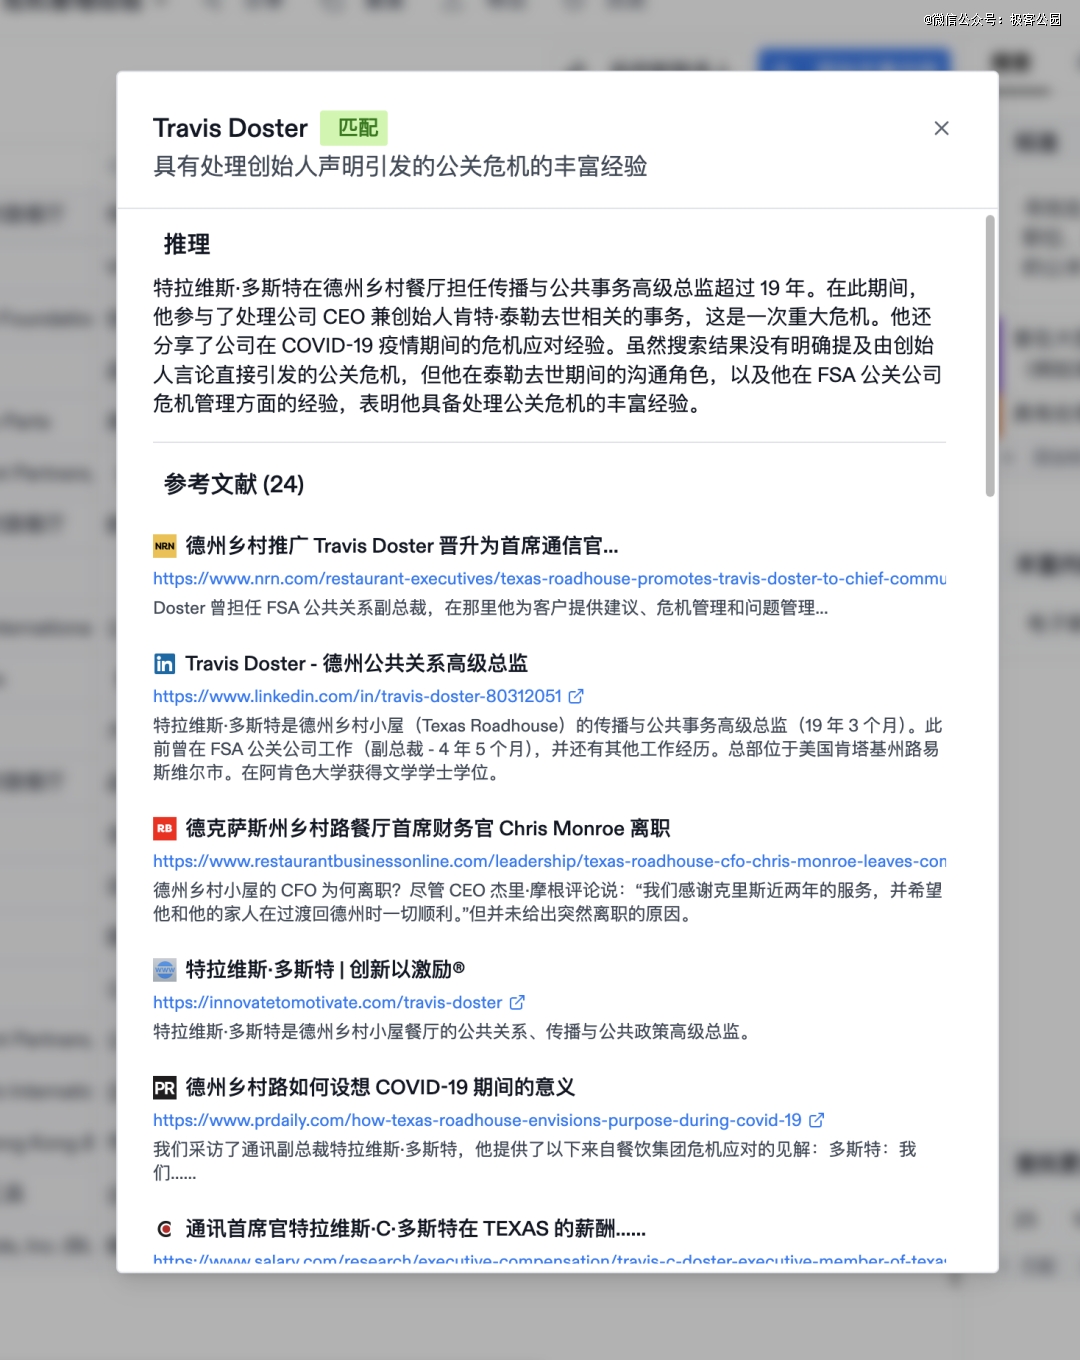Click the LinkedIn icon next to Travis Doster
The height and width of the screenshot is (1360, 1080).
164,664
